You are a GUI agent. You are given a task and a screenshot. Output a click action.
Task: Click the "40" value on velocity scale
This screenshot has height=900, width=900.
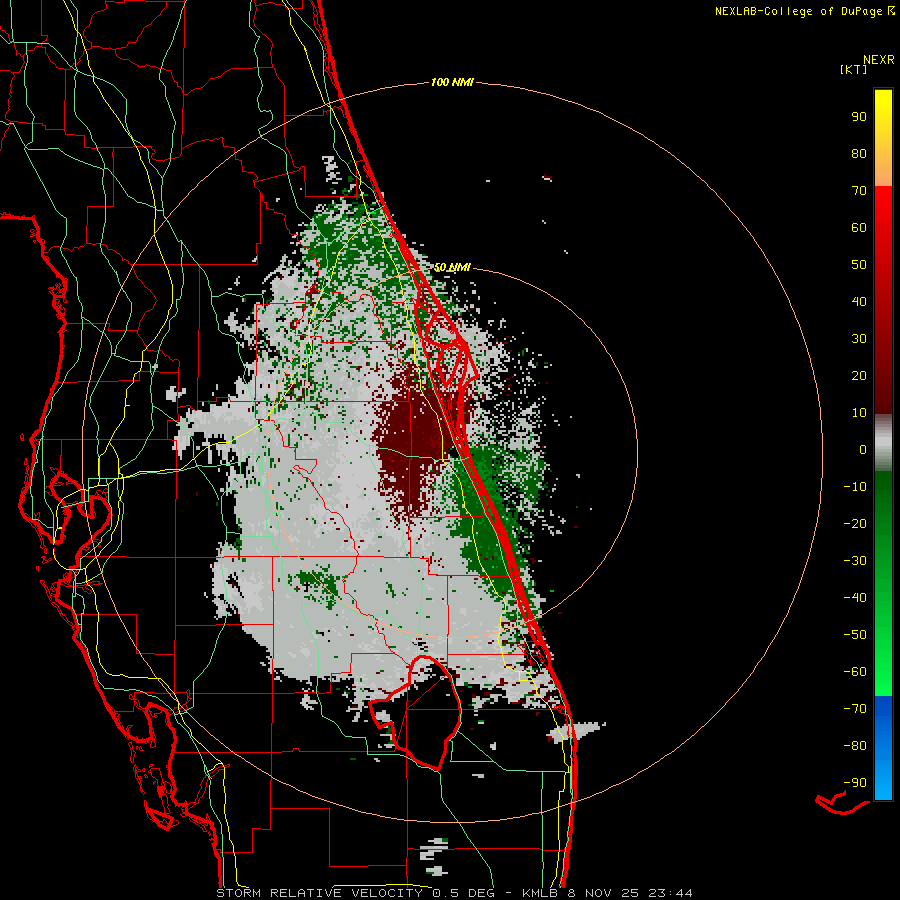click(859, 301)
